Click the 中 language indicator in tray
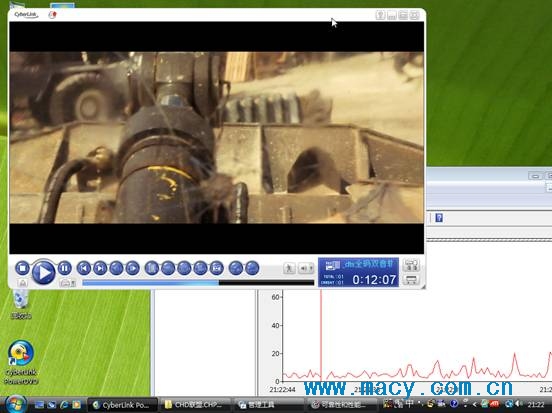 409,403
